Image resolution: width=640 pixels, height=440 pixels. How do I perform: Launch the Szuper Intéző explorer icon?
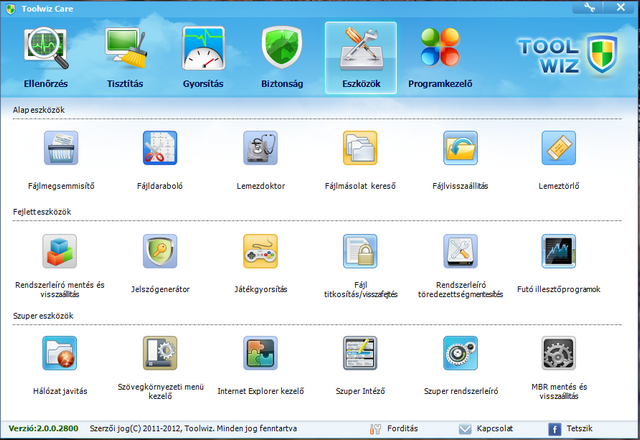(x=360, y=353)
